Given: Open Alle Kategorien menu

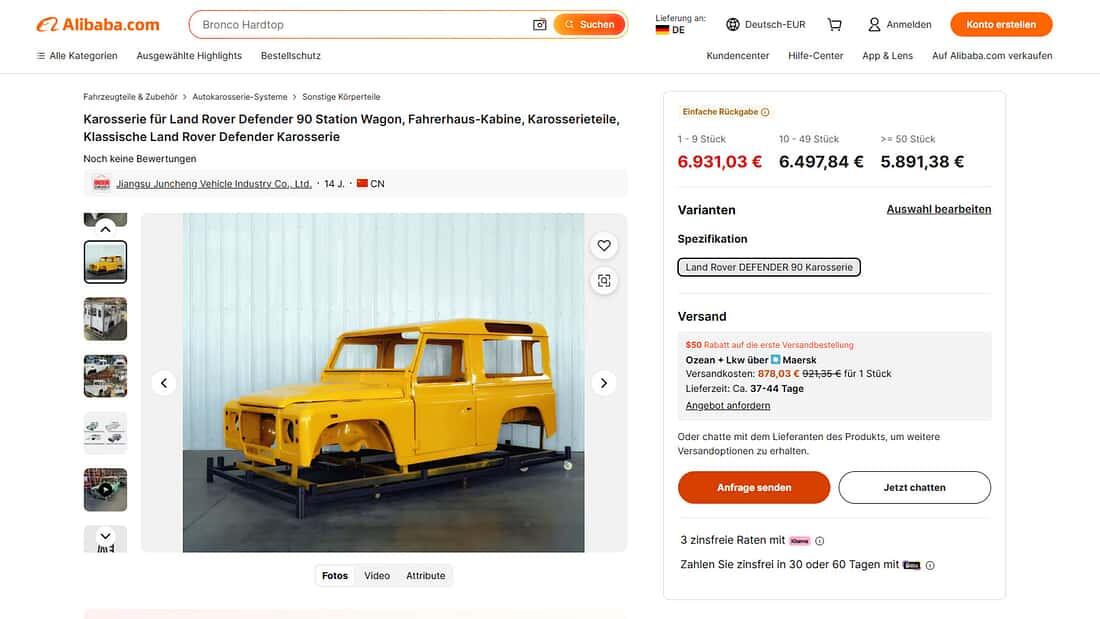Looking at the screenshot, I should pos(77,56).
